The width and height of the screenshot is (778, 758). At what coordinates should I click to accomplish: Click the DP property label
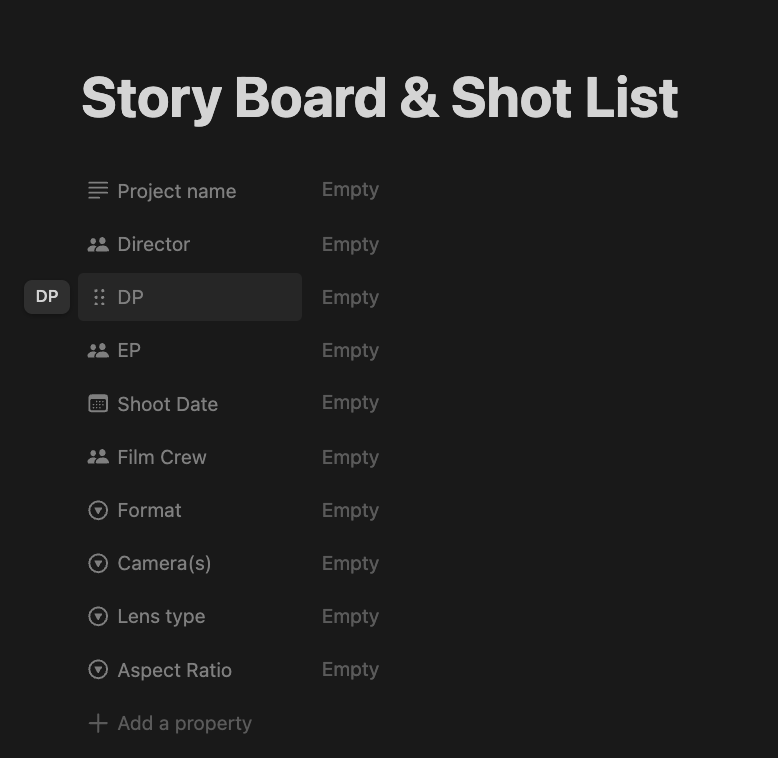(131, 297)
